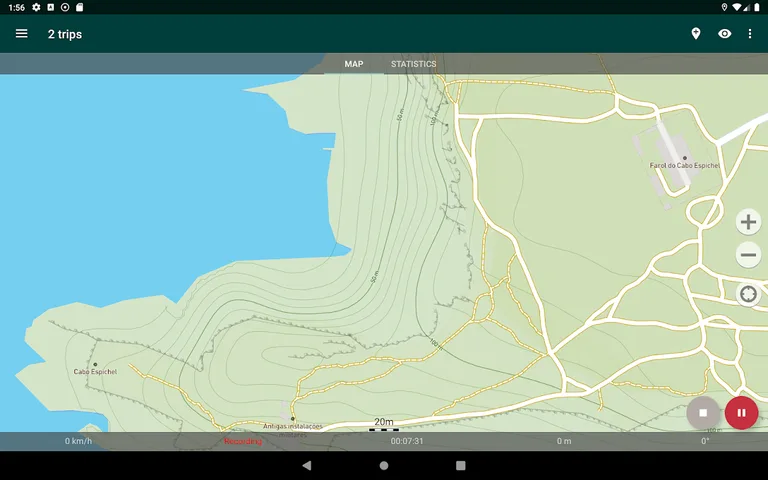Screen dimensions: 768x480
Task: Tap the 20m map scale indicator
Action: (x=384, y=424)
